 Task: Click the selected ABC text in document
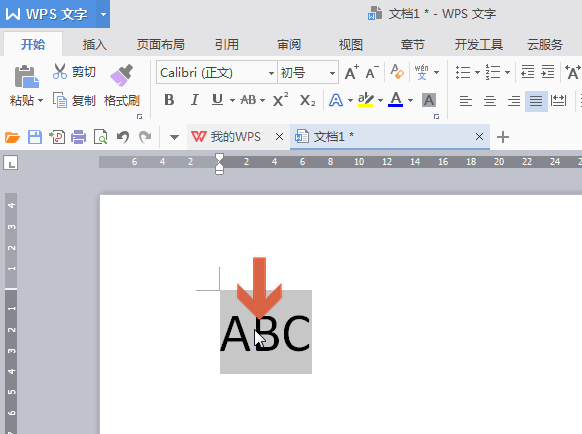(x=265, y=333)
